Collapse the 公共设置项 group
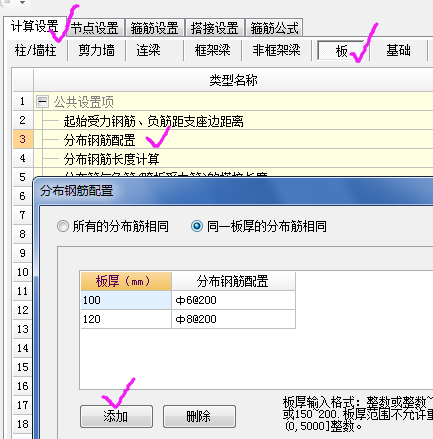The height and width of the screenshot is (439, 433). click(x=43, y=101)
